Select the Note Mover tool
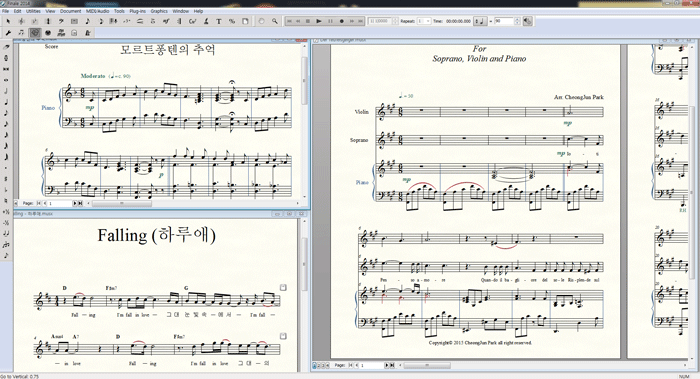 [x=21, y=33]
